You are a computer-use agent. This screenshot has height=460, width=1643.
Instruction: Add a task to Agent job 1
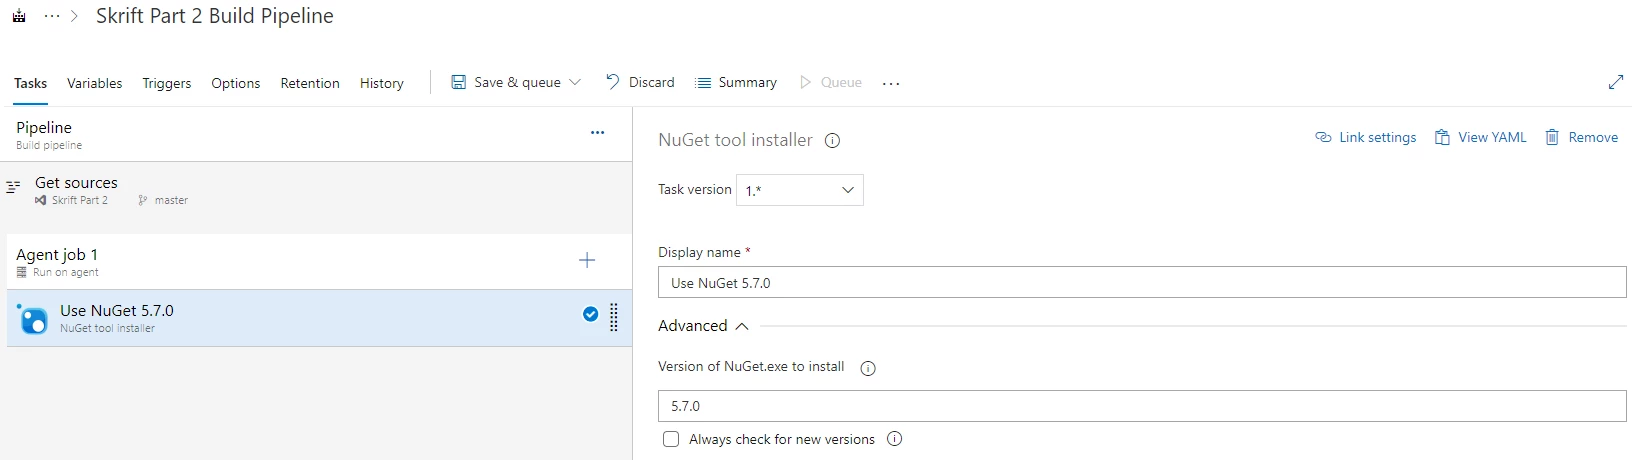(587, 260)
